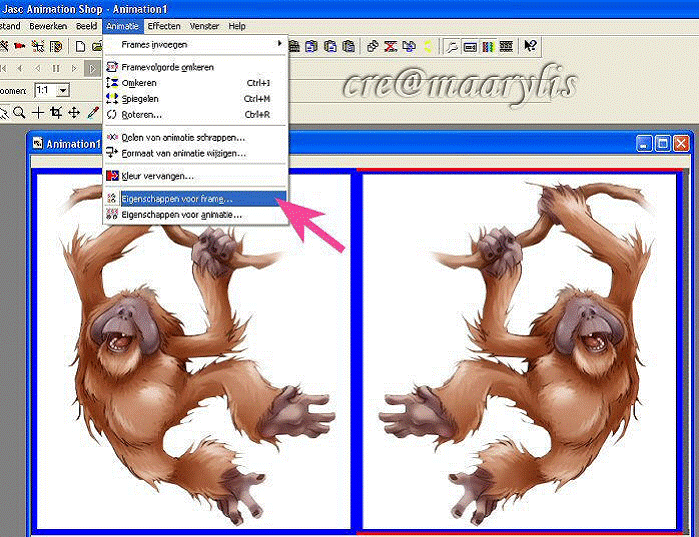Image resolution: width=699 pixels, height=537 pixels.
Task: Expand the Frames invoegen submenu
Action: [196, 45]
